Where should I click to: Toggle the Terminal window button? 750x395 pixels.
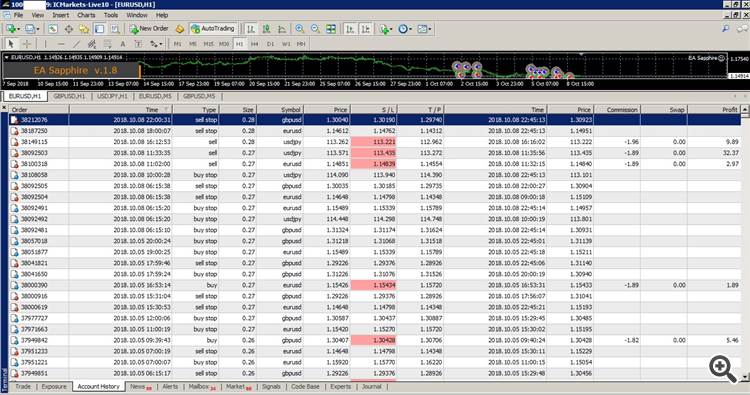pyautogui.click(x=99, y=29)
